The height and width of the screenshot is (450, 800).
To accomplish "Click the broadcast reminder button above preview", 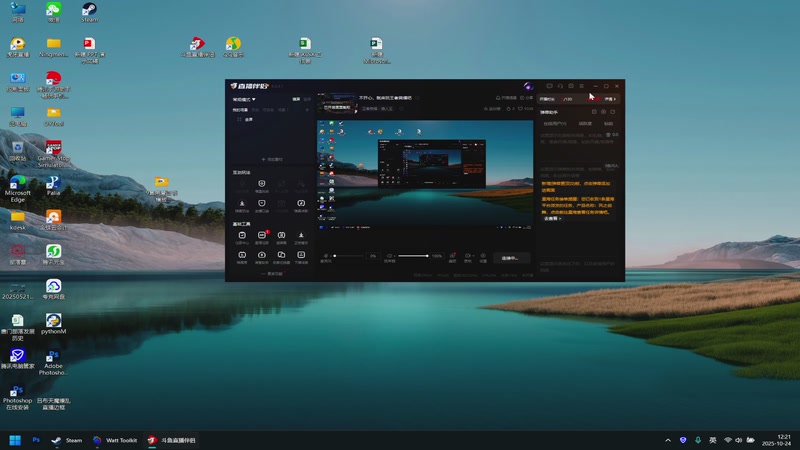I will (506, 98).
